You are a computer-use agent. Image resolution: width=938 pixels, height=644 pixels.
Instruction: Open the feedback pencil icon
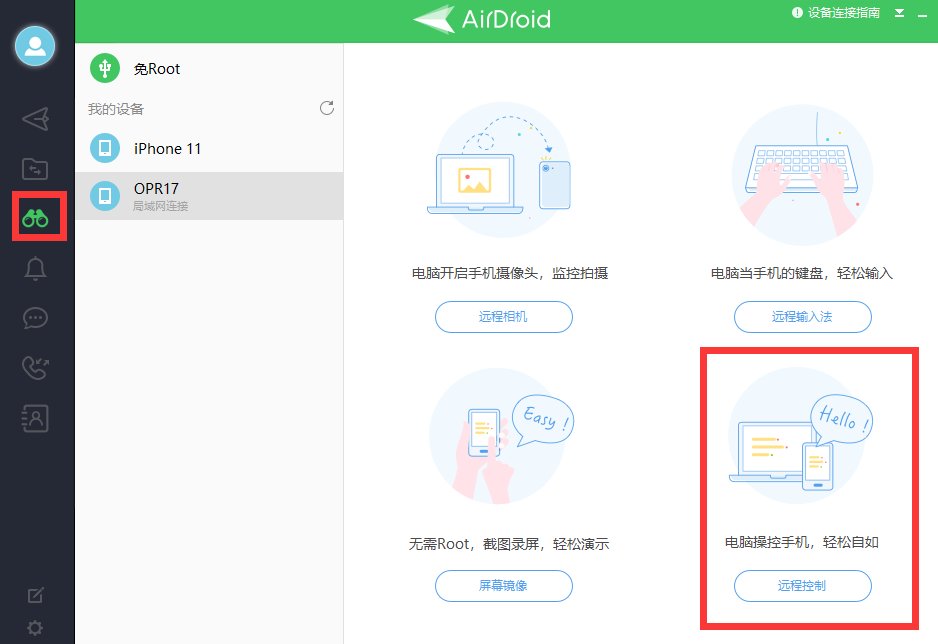[x=35, y=594]
